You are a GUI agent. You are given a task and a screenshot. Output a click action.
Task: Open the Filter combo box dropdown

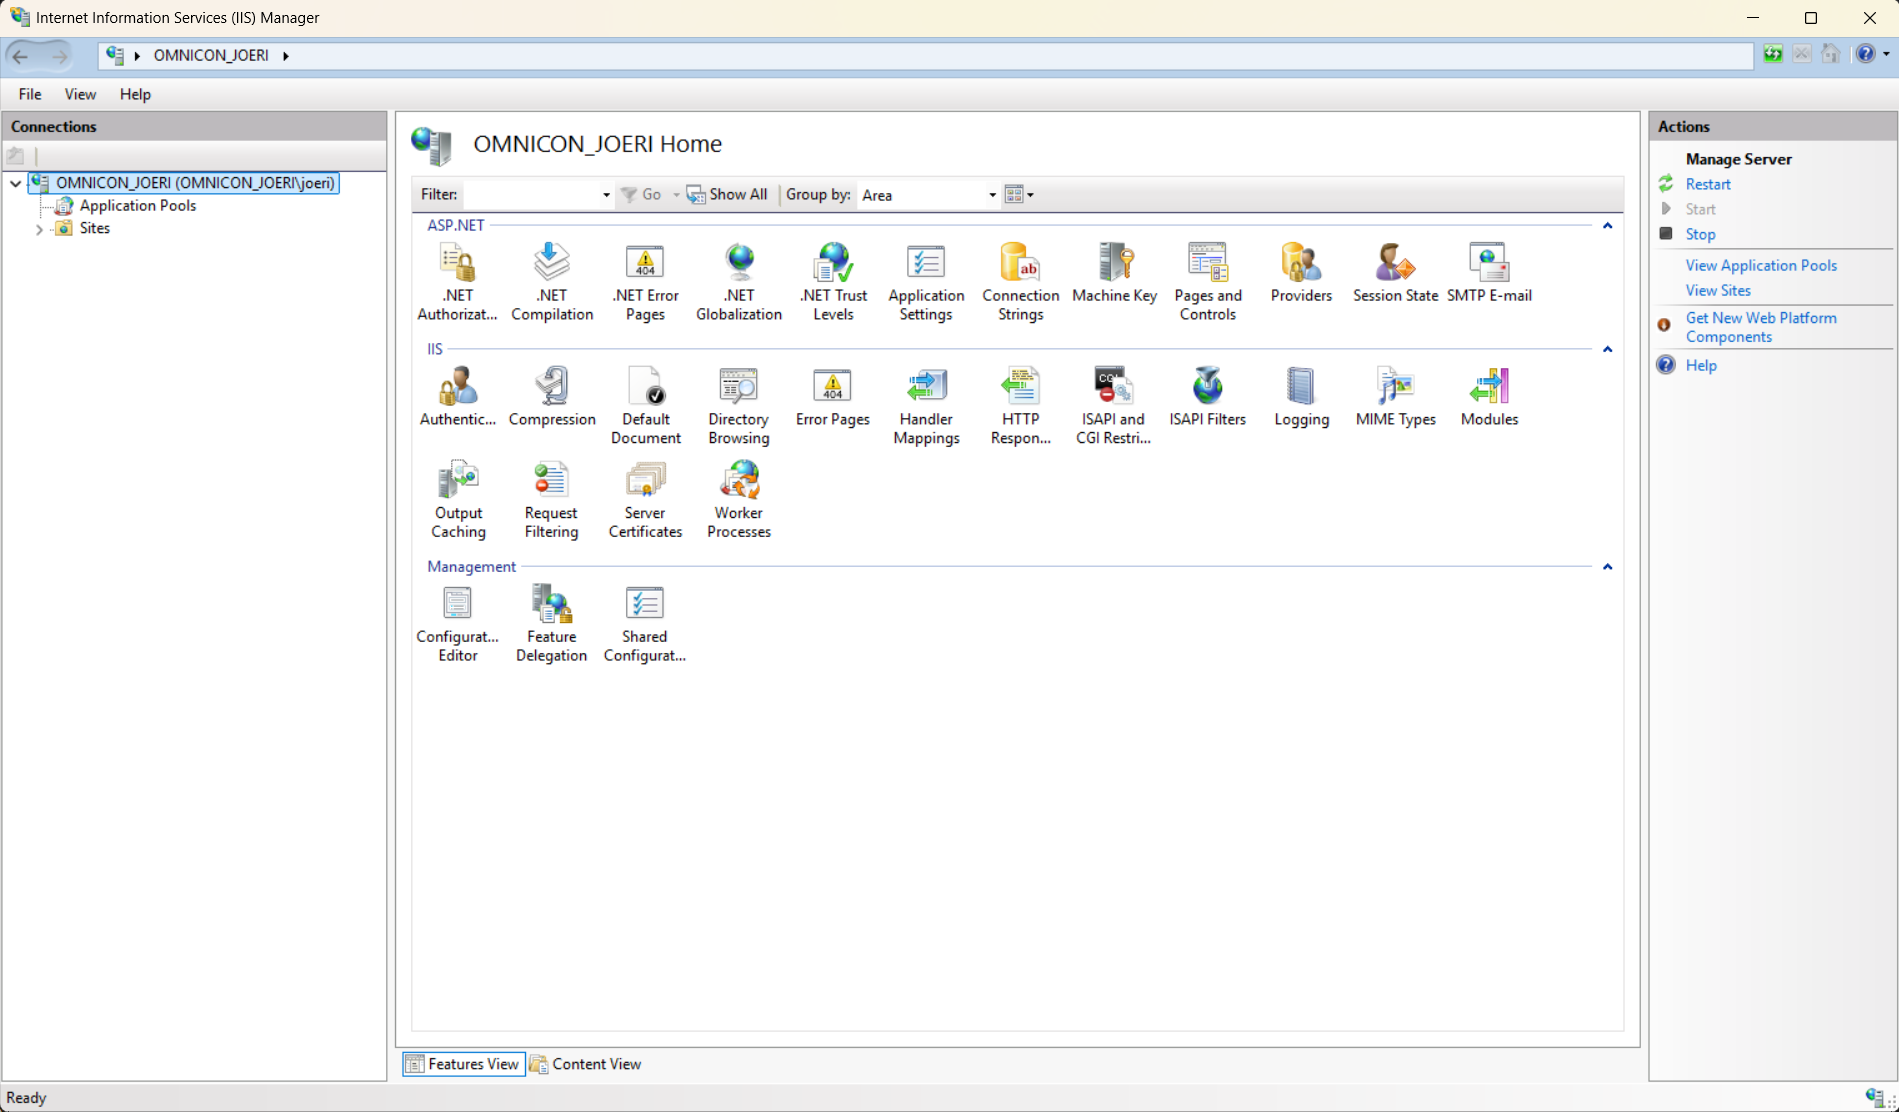(605, 195)
